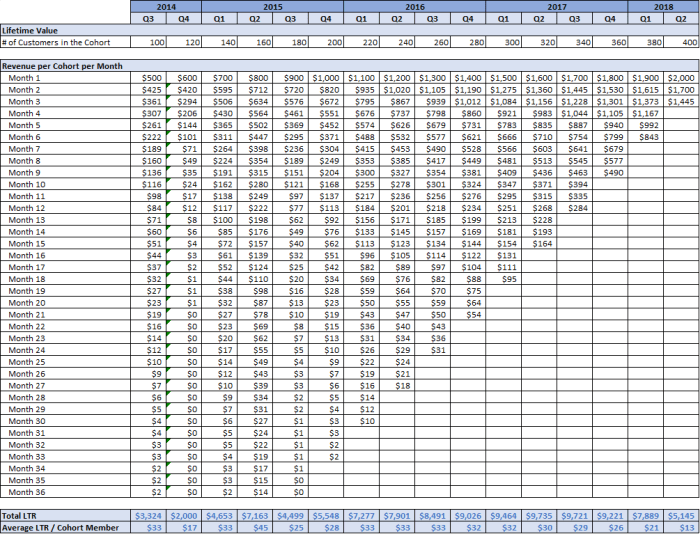Image resolution: width=700 pixels, height=534 pixels.
Task: Select the 2016 year header cell
Action: (x=414, y=6)
